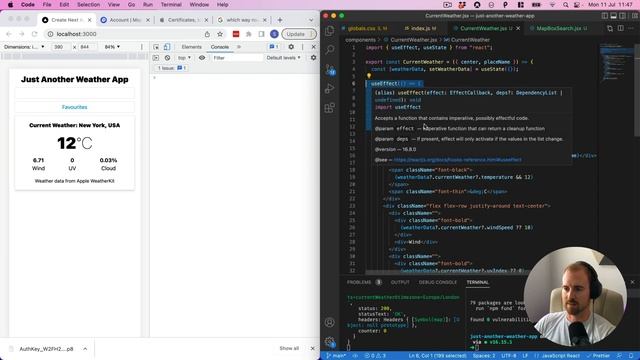The image size is (640, 360).
Task: Open Run and Debug view in VS Code
Action: pos(330,88)
